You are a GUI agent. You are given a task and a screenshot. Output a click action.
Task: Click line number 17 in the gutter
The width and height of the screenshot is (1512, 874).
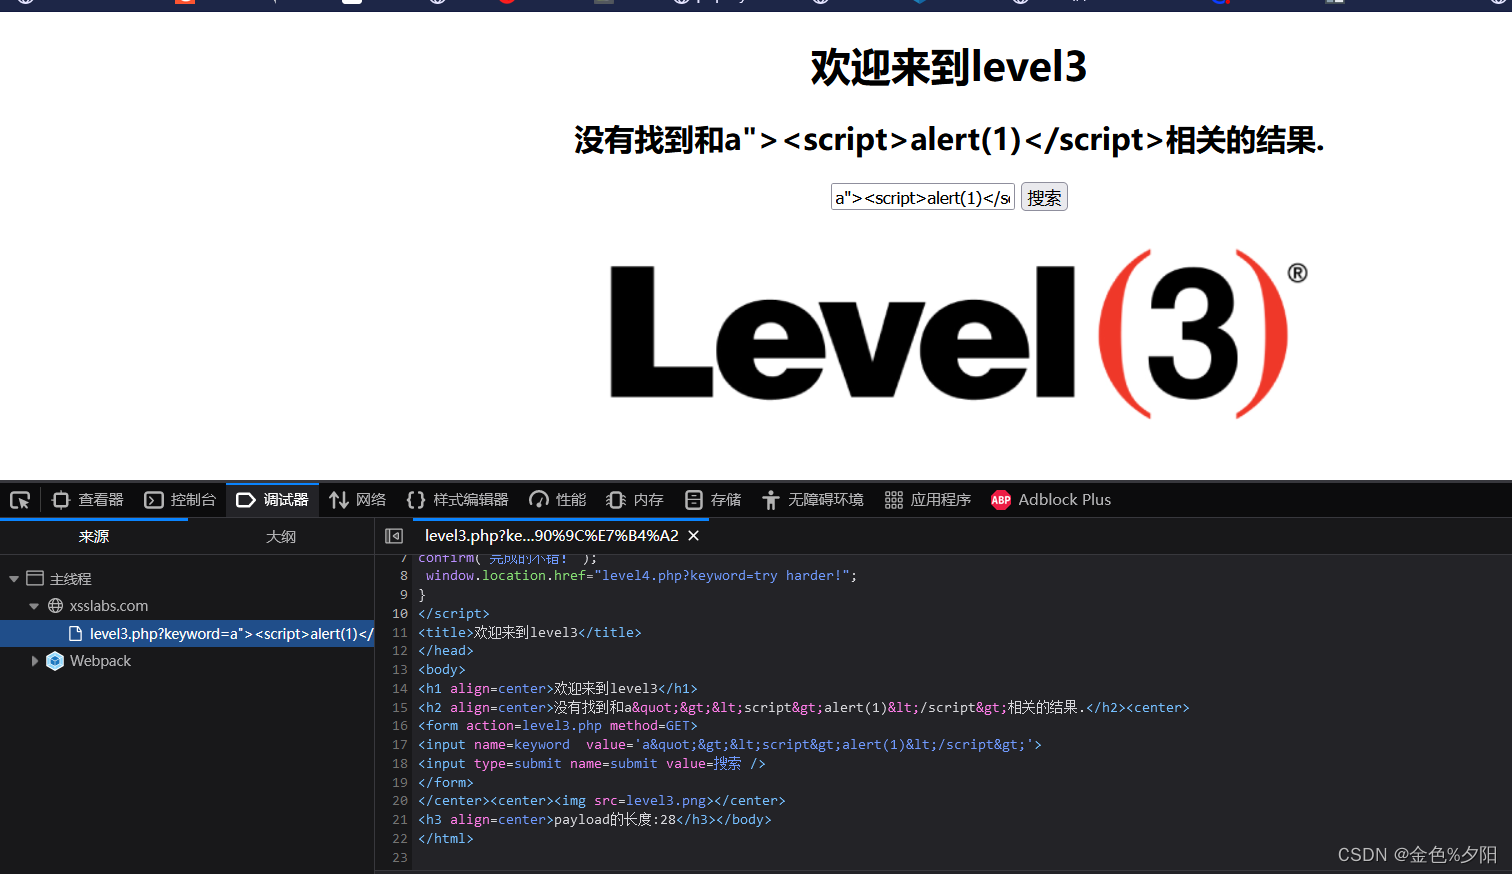click(400, 745)
